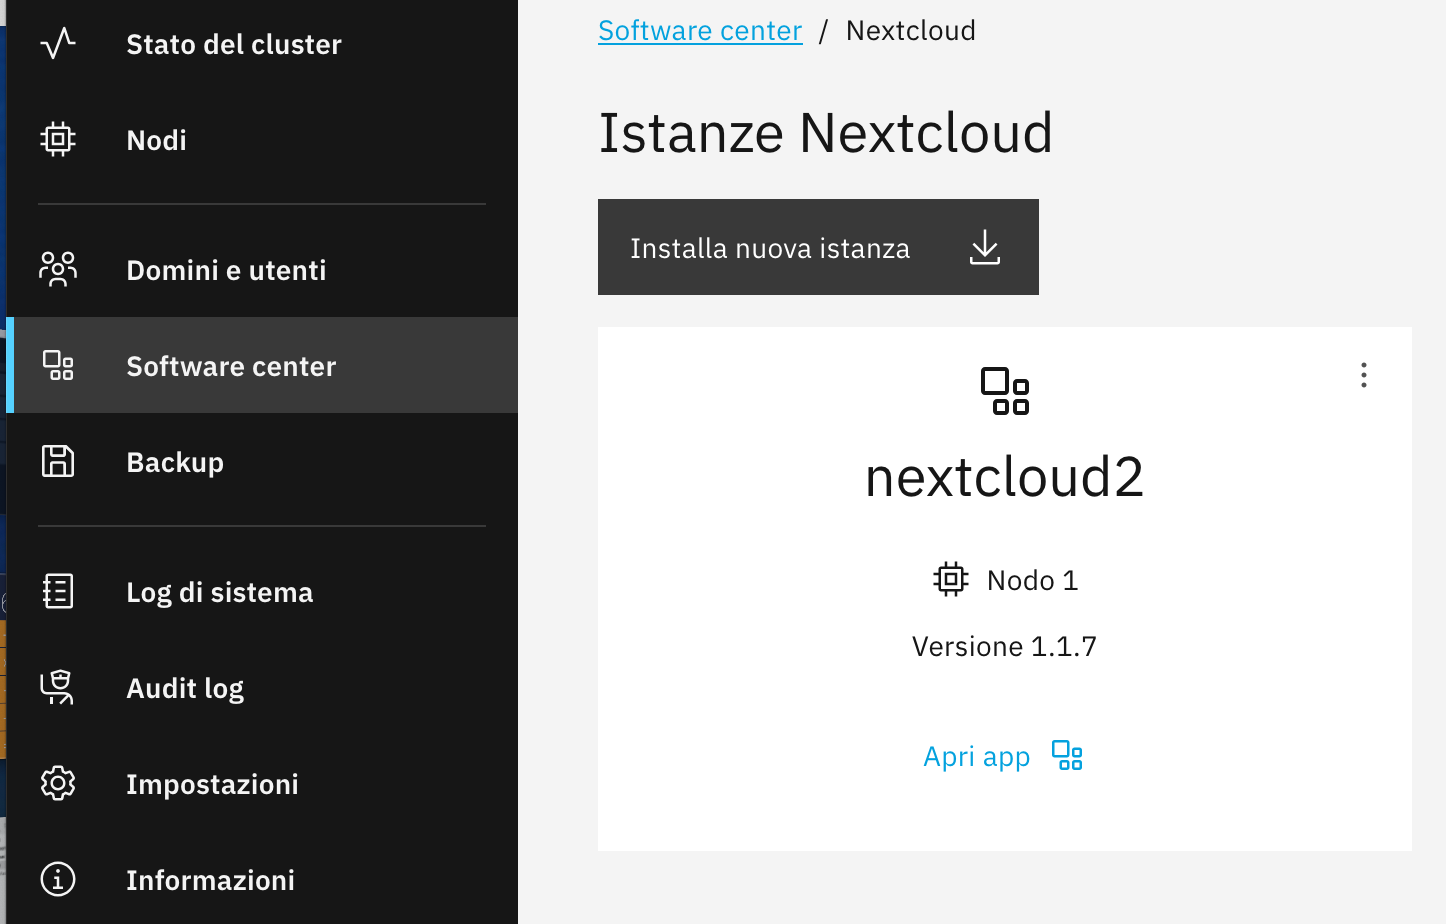Open the Backup section
This screenshot has width=1446, height=924.
[x=262, y=461]
